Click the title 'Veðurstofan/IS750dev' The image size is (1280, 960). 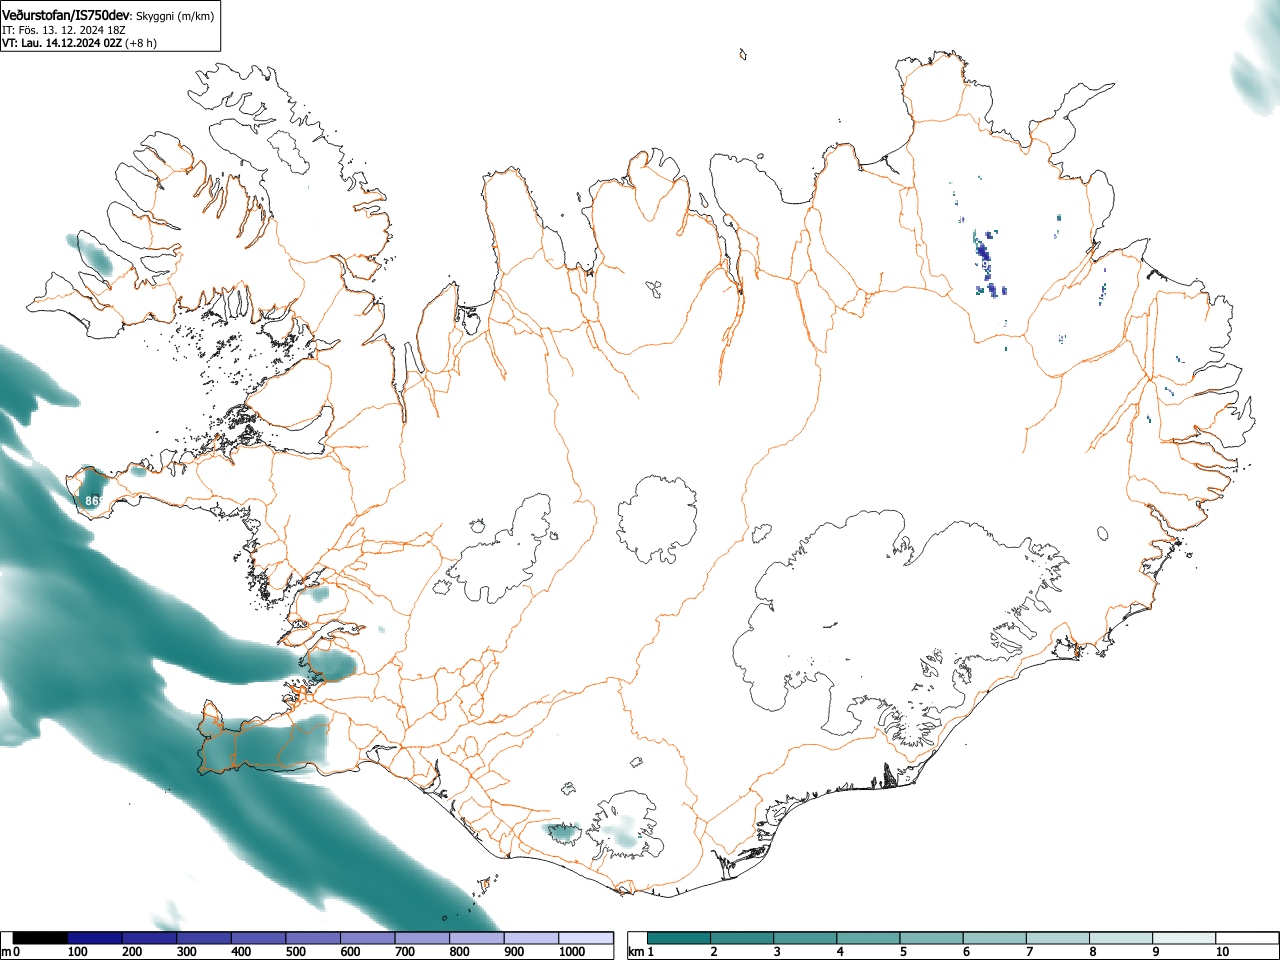point(67,15)
